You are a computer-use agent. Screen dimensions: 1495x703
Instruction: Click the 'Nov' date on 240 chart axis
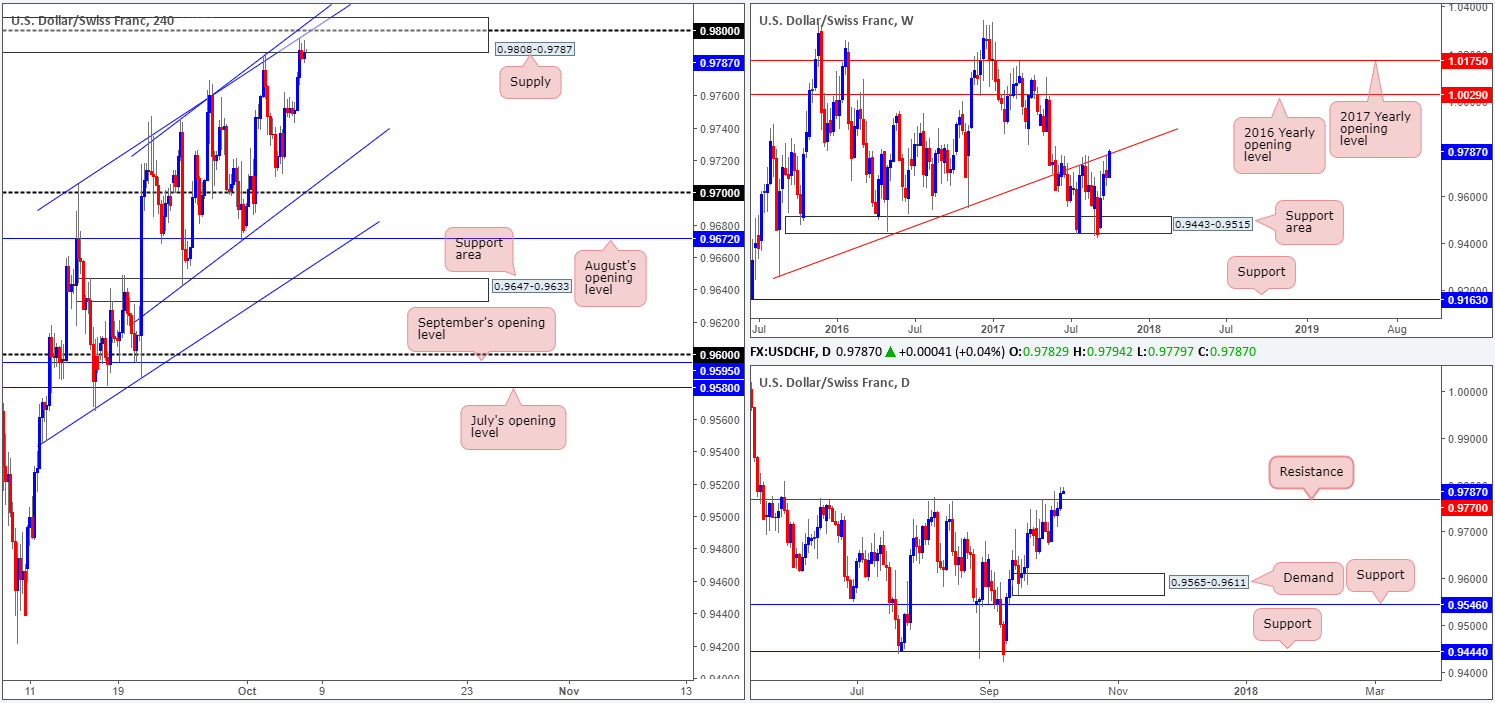click(567, 691)
